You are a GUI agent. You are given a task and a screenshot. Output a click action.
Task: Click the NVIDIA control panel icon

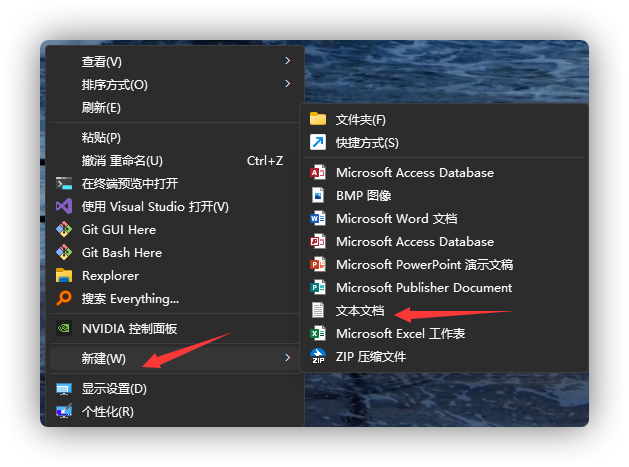64,329
